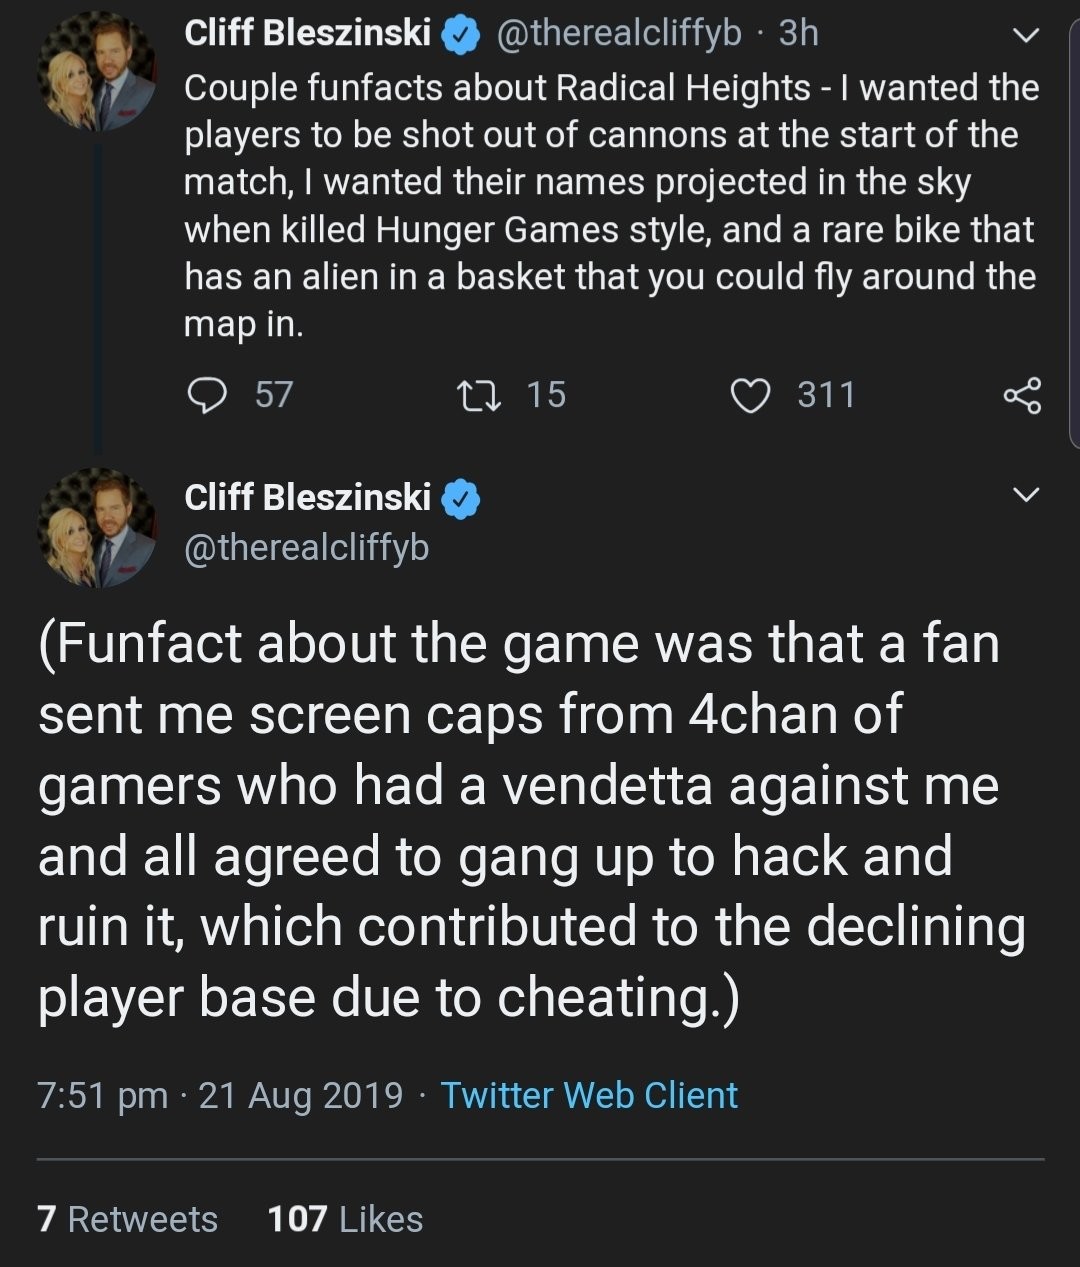Open Cliff Bleszinski's avatar on first tweet
Screen dimensions: 1080x1267
pos(96,72)
